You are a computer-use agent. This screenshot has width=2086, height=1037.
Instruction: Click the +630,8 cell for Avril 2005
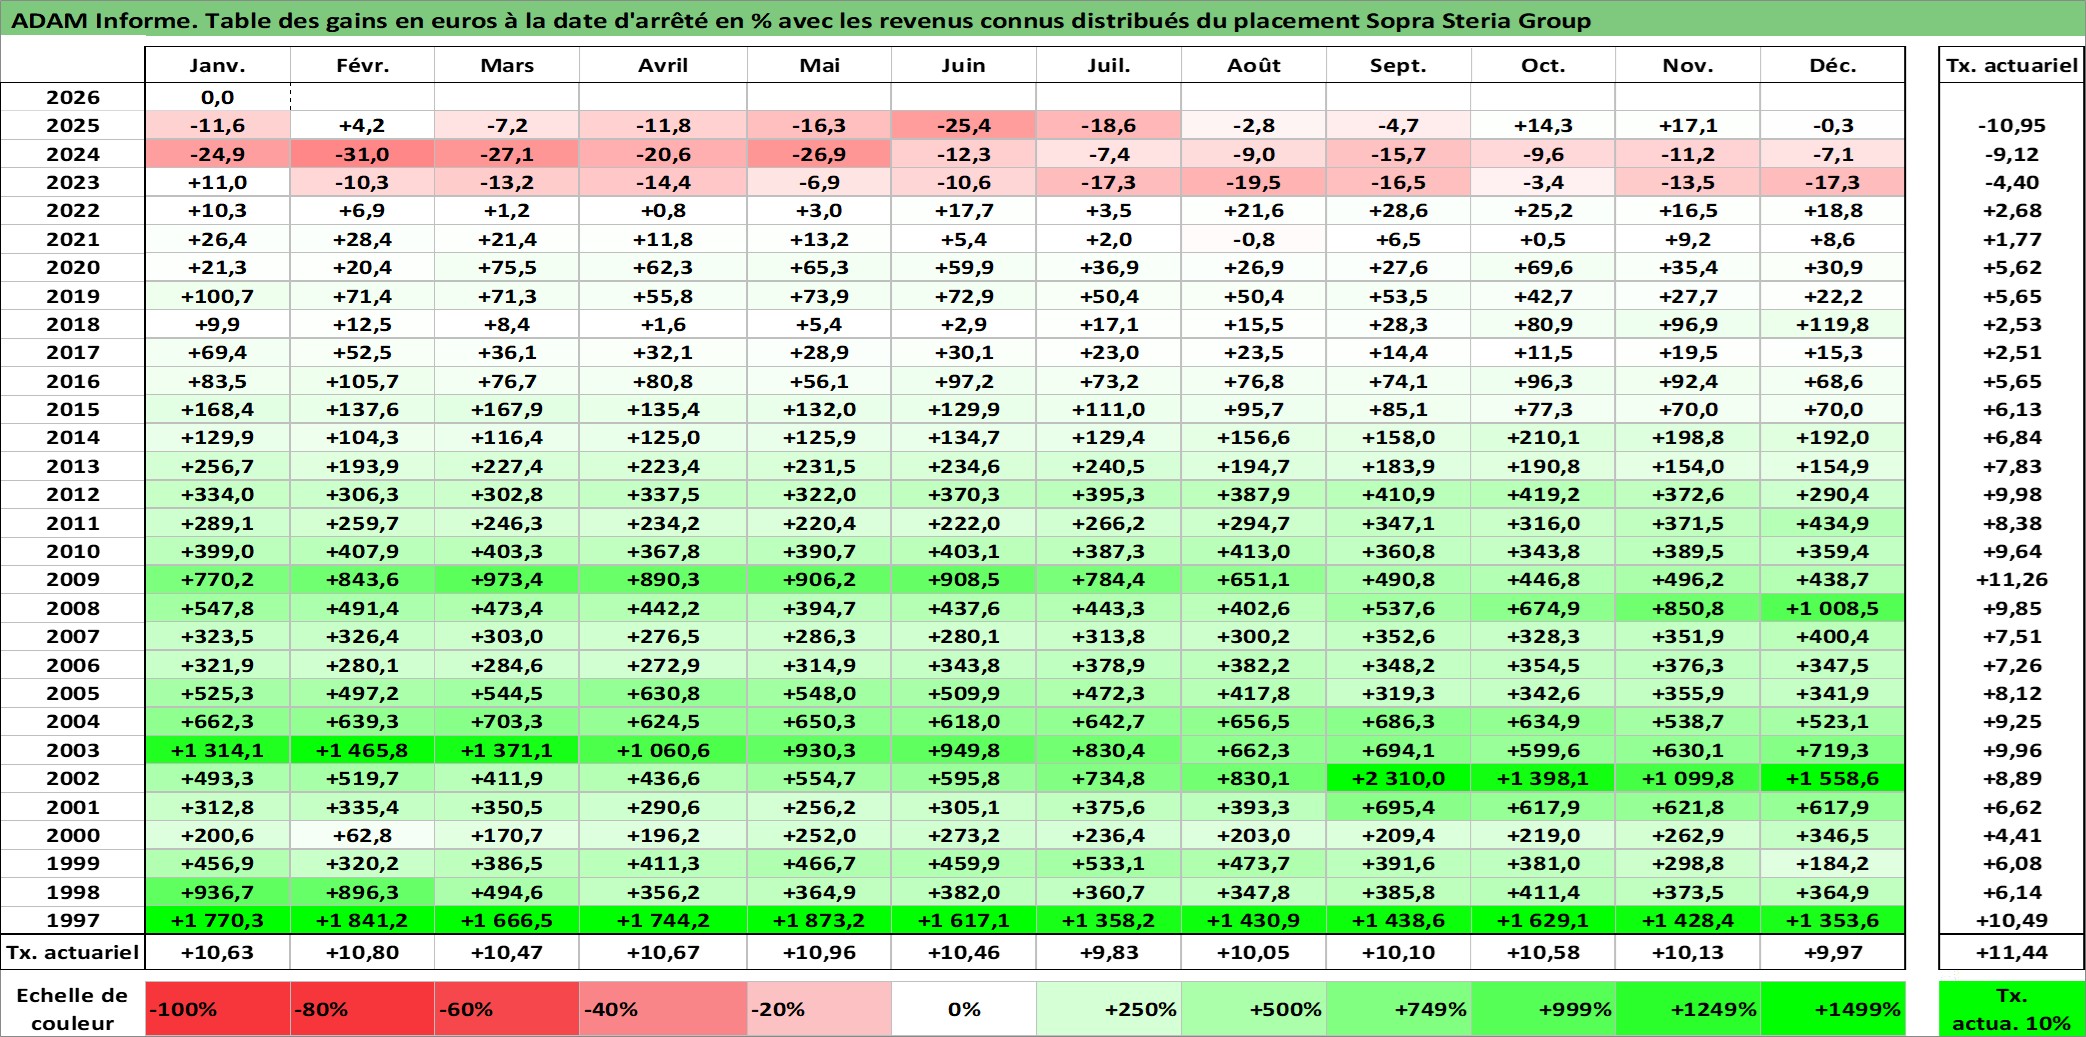663,693
